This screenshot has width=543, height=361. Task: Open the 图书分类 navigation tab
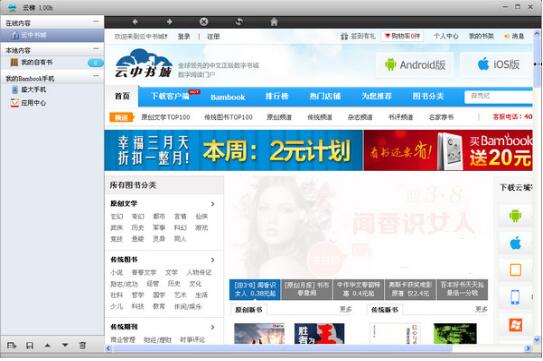[428, 96]
